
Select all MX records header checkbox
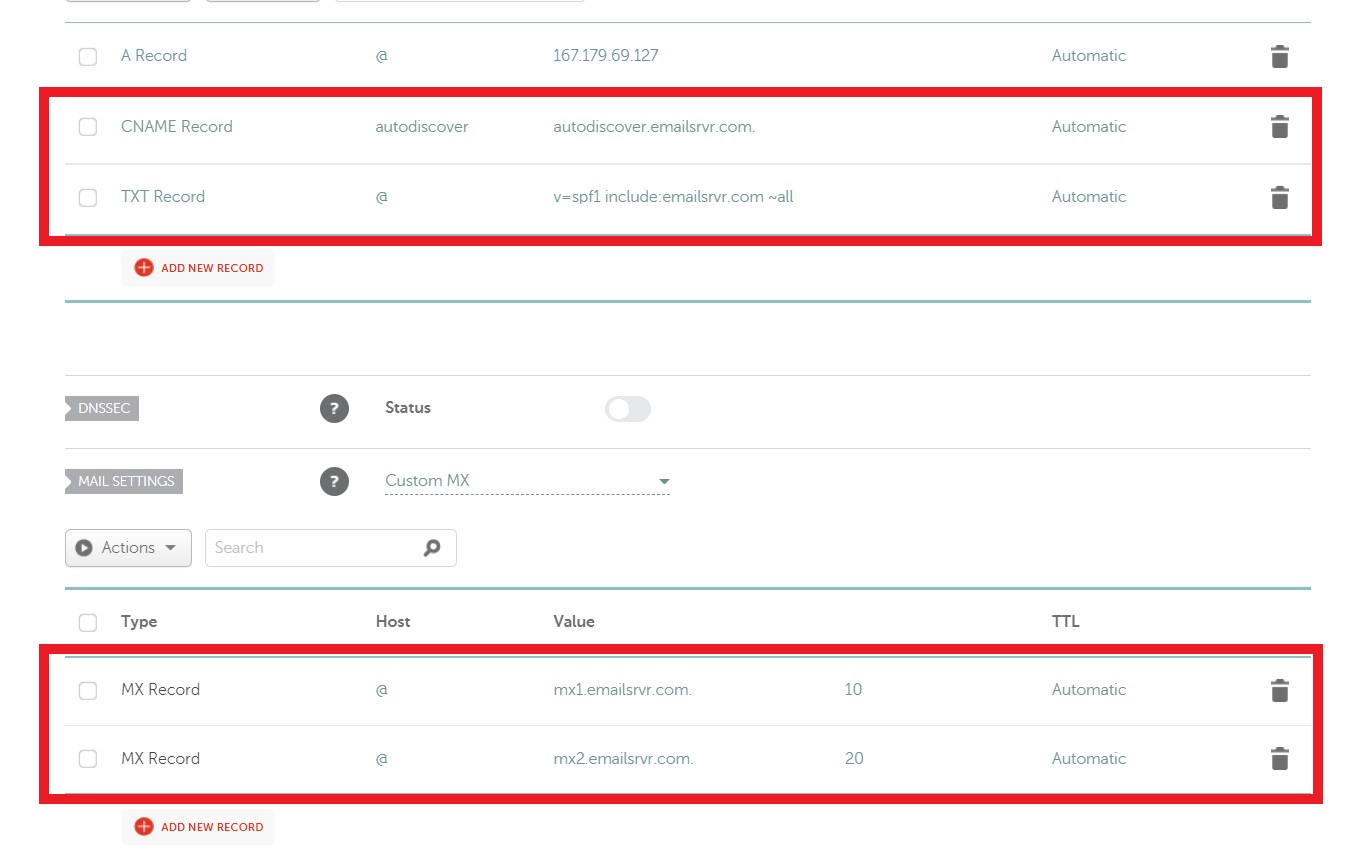88,622
